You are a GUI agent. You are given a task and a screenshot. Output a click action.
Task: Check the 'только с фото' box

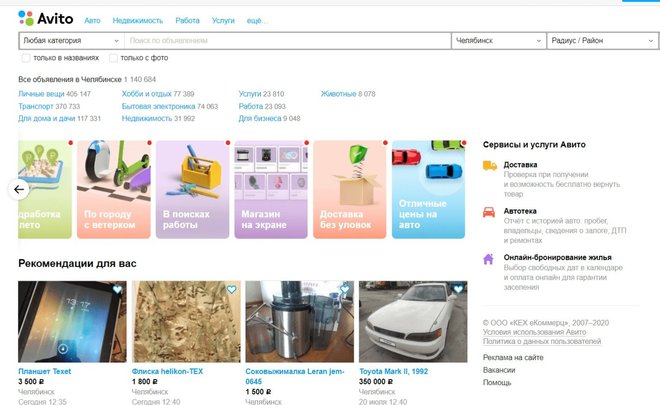click(114, 58)
